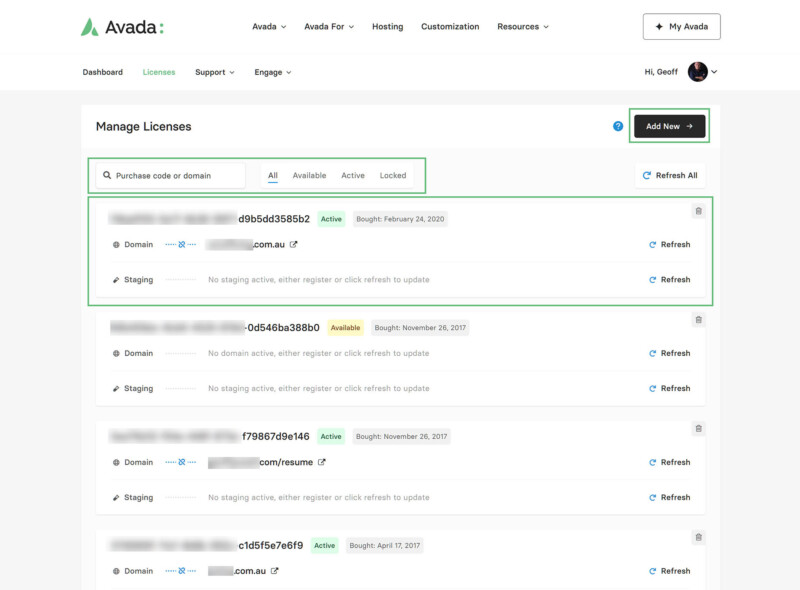Click inside the purchase code or domain search field

pyautogui.click(x=170, y=174)
